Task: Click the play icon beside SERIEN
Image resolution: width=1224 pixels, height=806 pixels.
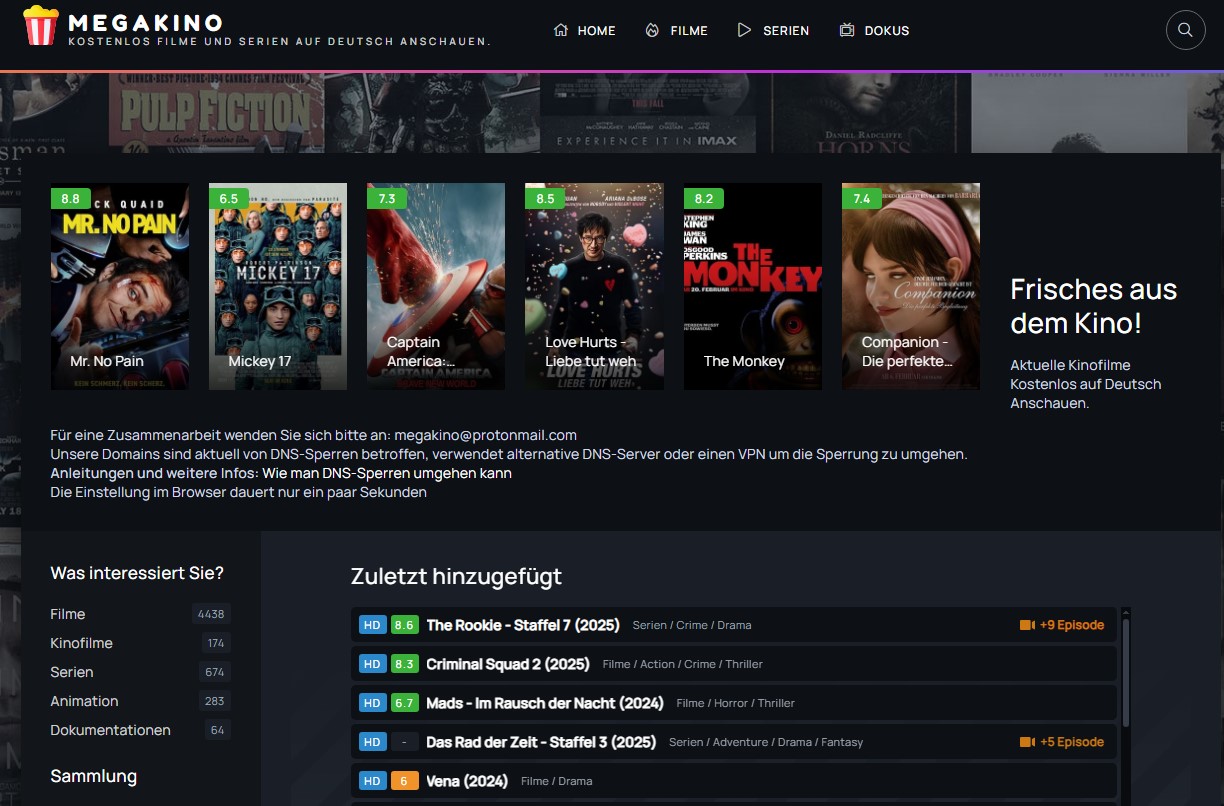Action: pyautogui.click(x=744, y=30)
